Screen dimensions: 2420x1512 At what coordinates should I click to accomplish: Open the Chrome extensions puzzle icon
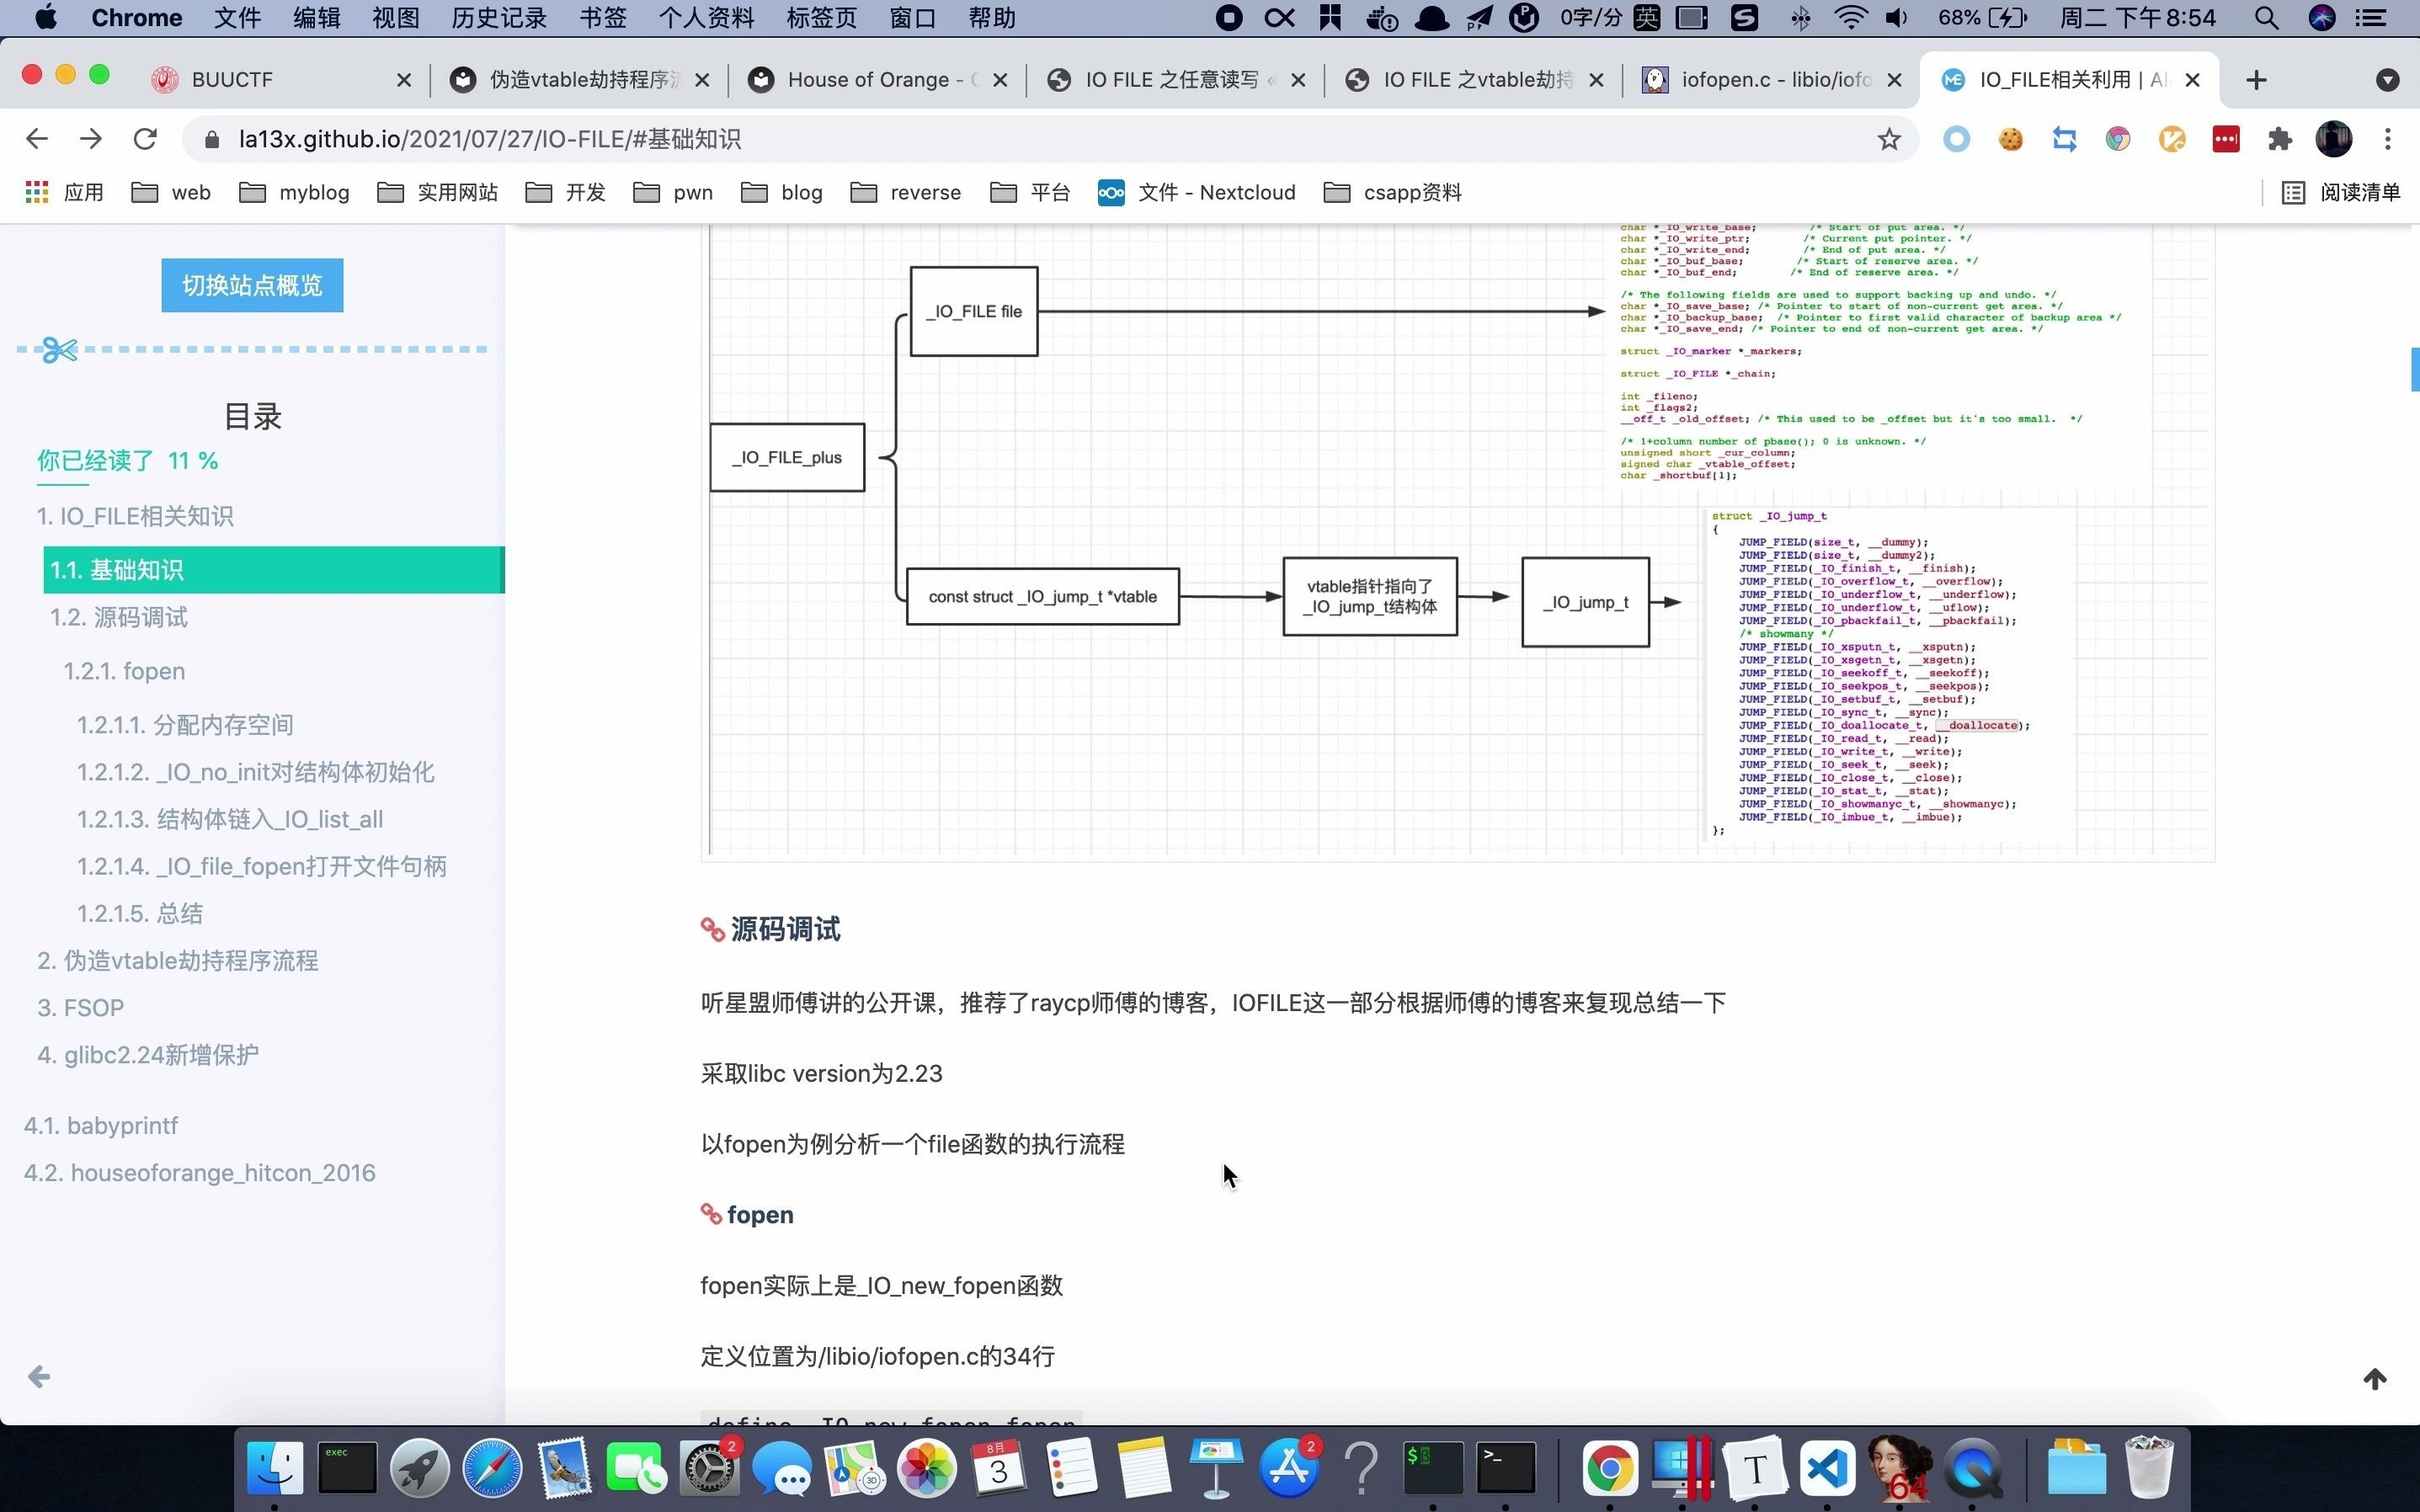click(x=2279, y=139)
